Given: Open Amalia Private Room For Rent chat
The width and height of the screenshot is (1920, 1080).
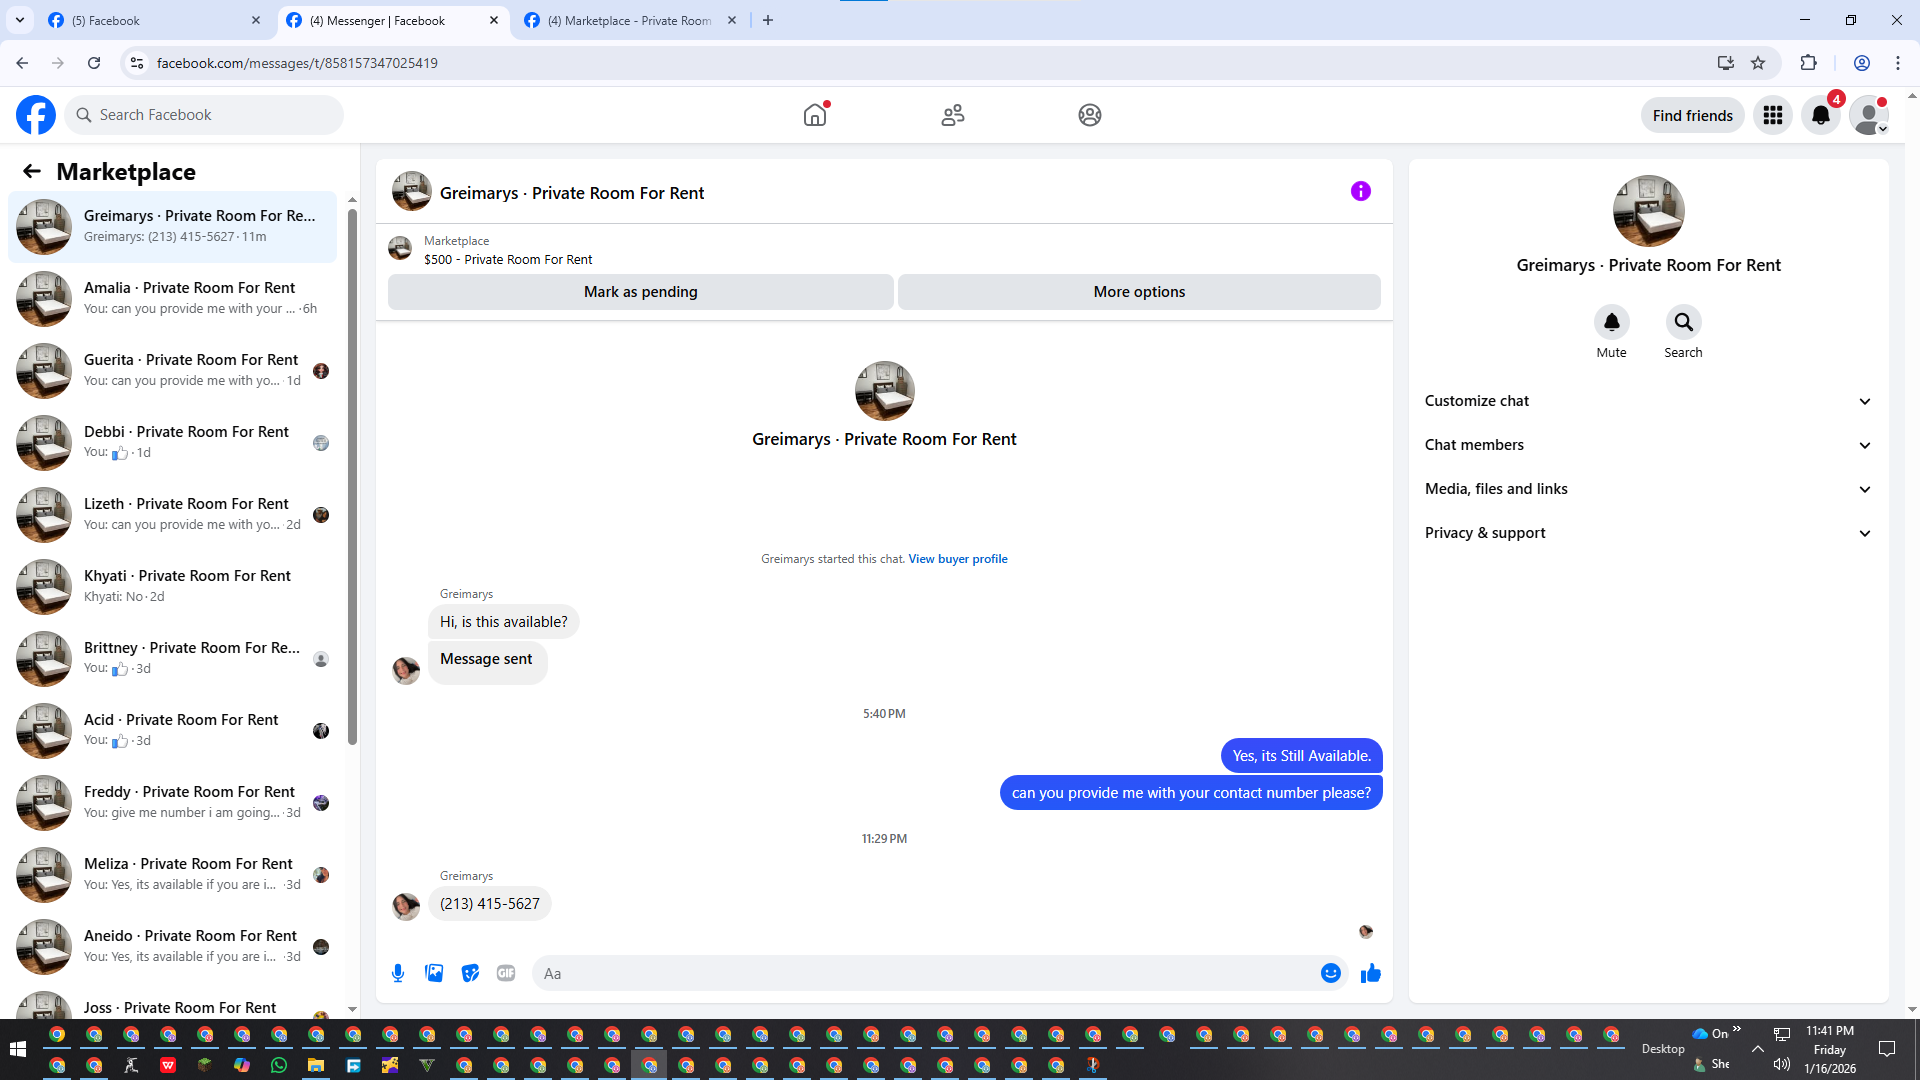Looking at the screenshot, I should click(190, 298).
